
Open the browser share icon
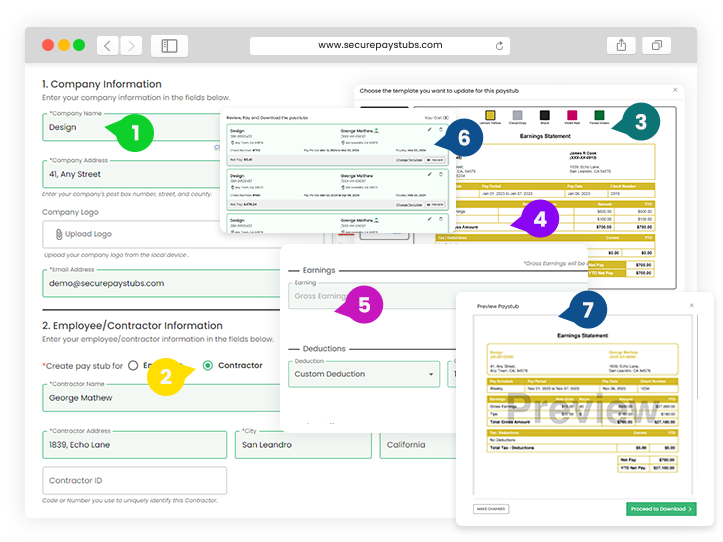pos(621,45)
